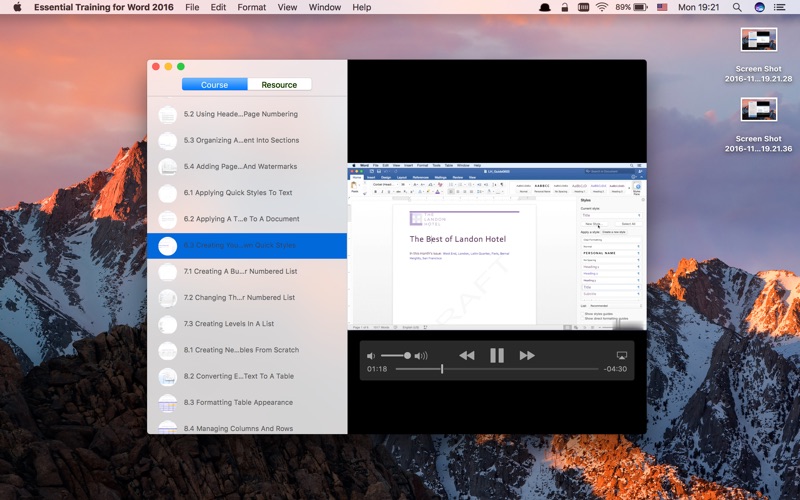Open lesson 5.3 Organizing A...ent Into Sections
The width and height of the screenshot is (800, 500).
(x=247, y=140)
